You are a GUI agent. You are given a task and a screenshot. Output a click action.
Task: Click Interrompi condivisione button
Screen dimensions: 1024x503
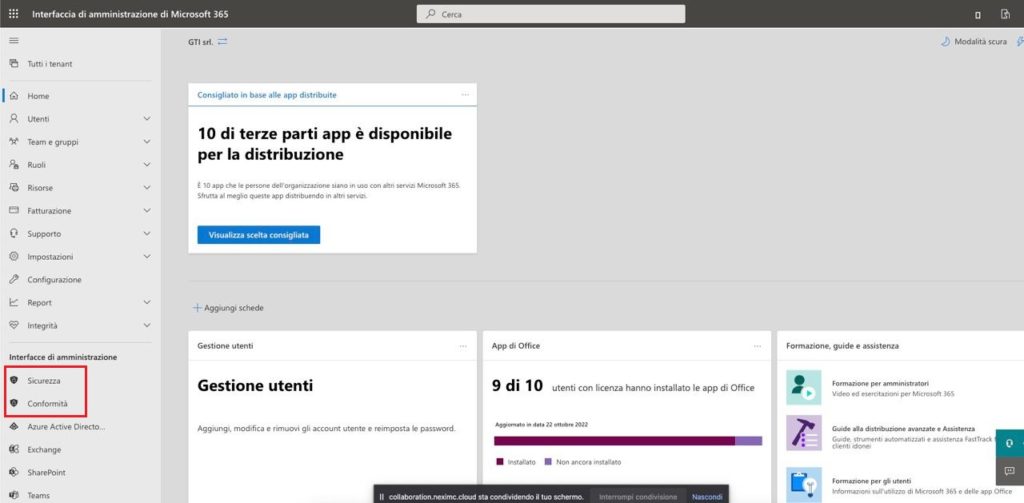click(638, 496)
